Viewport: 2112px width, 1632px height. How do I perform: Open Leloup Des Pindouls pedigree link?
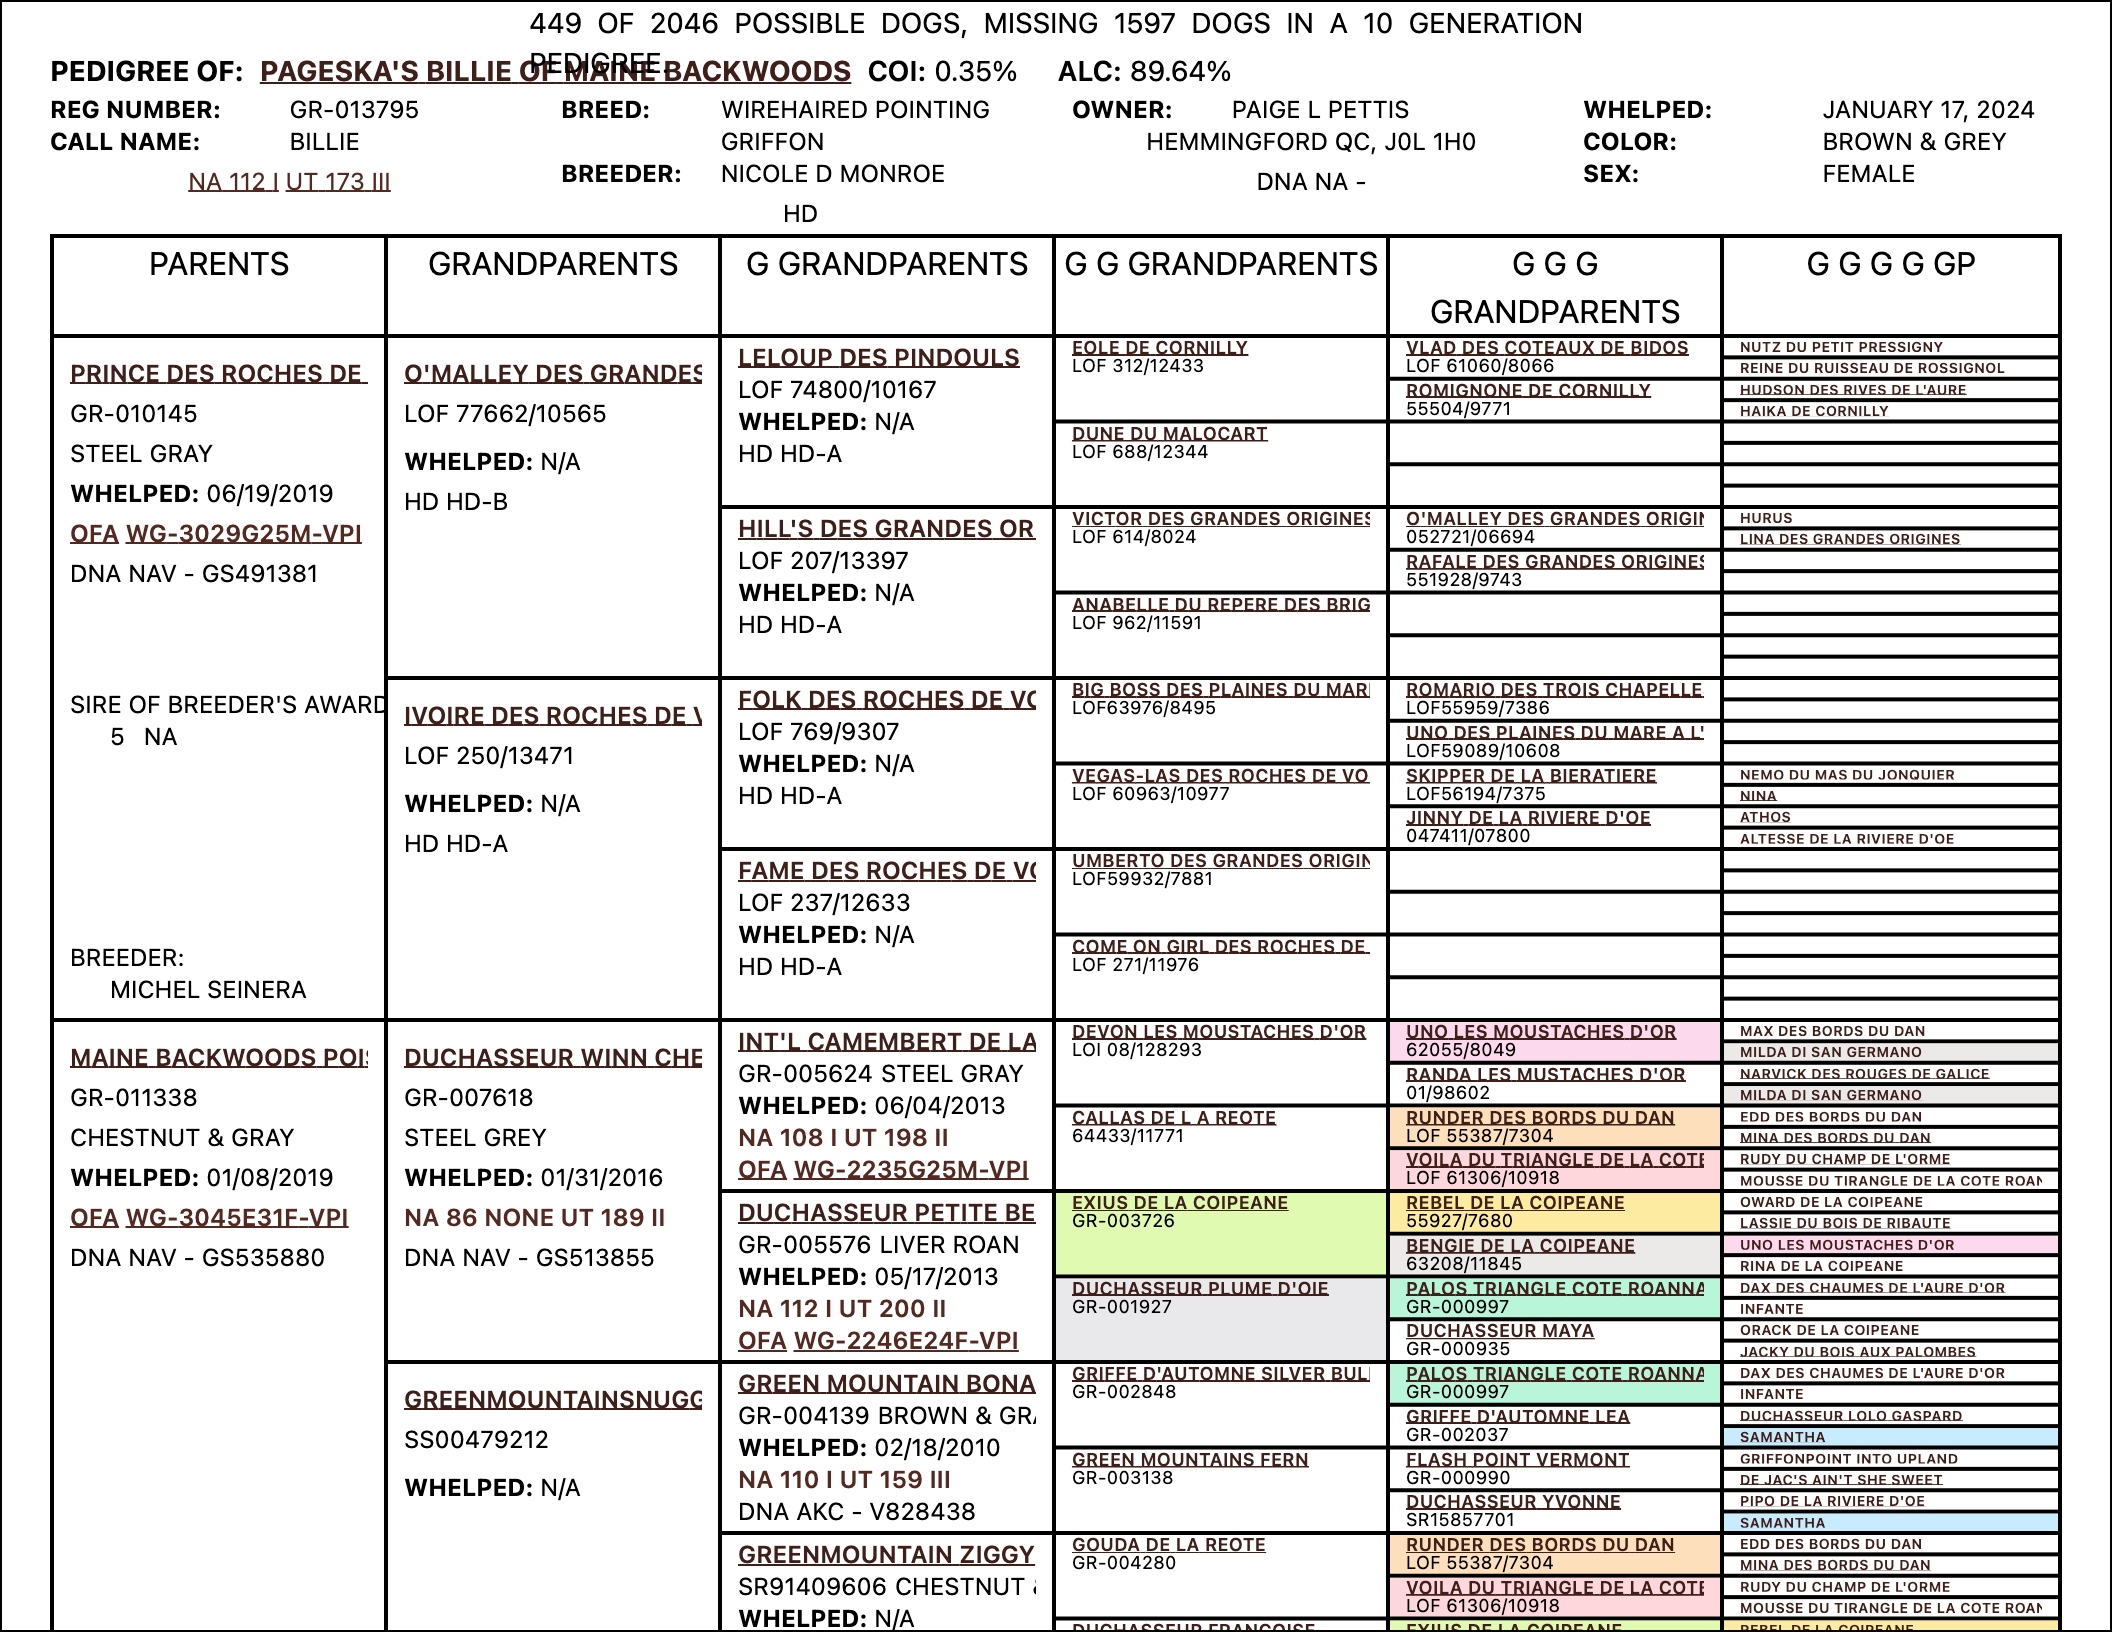[x=878, y=358]
